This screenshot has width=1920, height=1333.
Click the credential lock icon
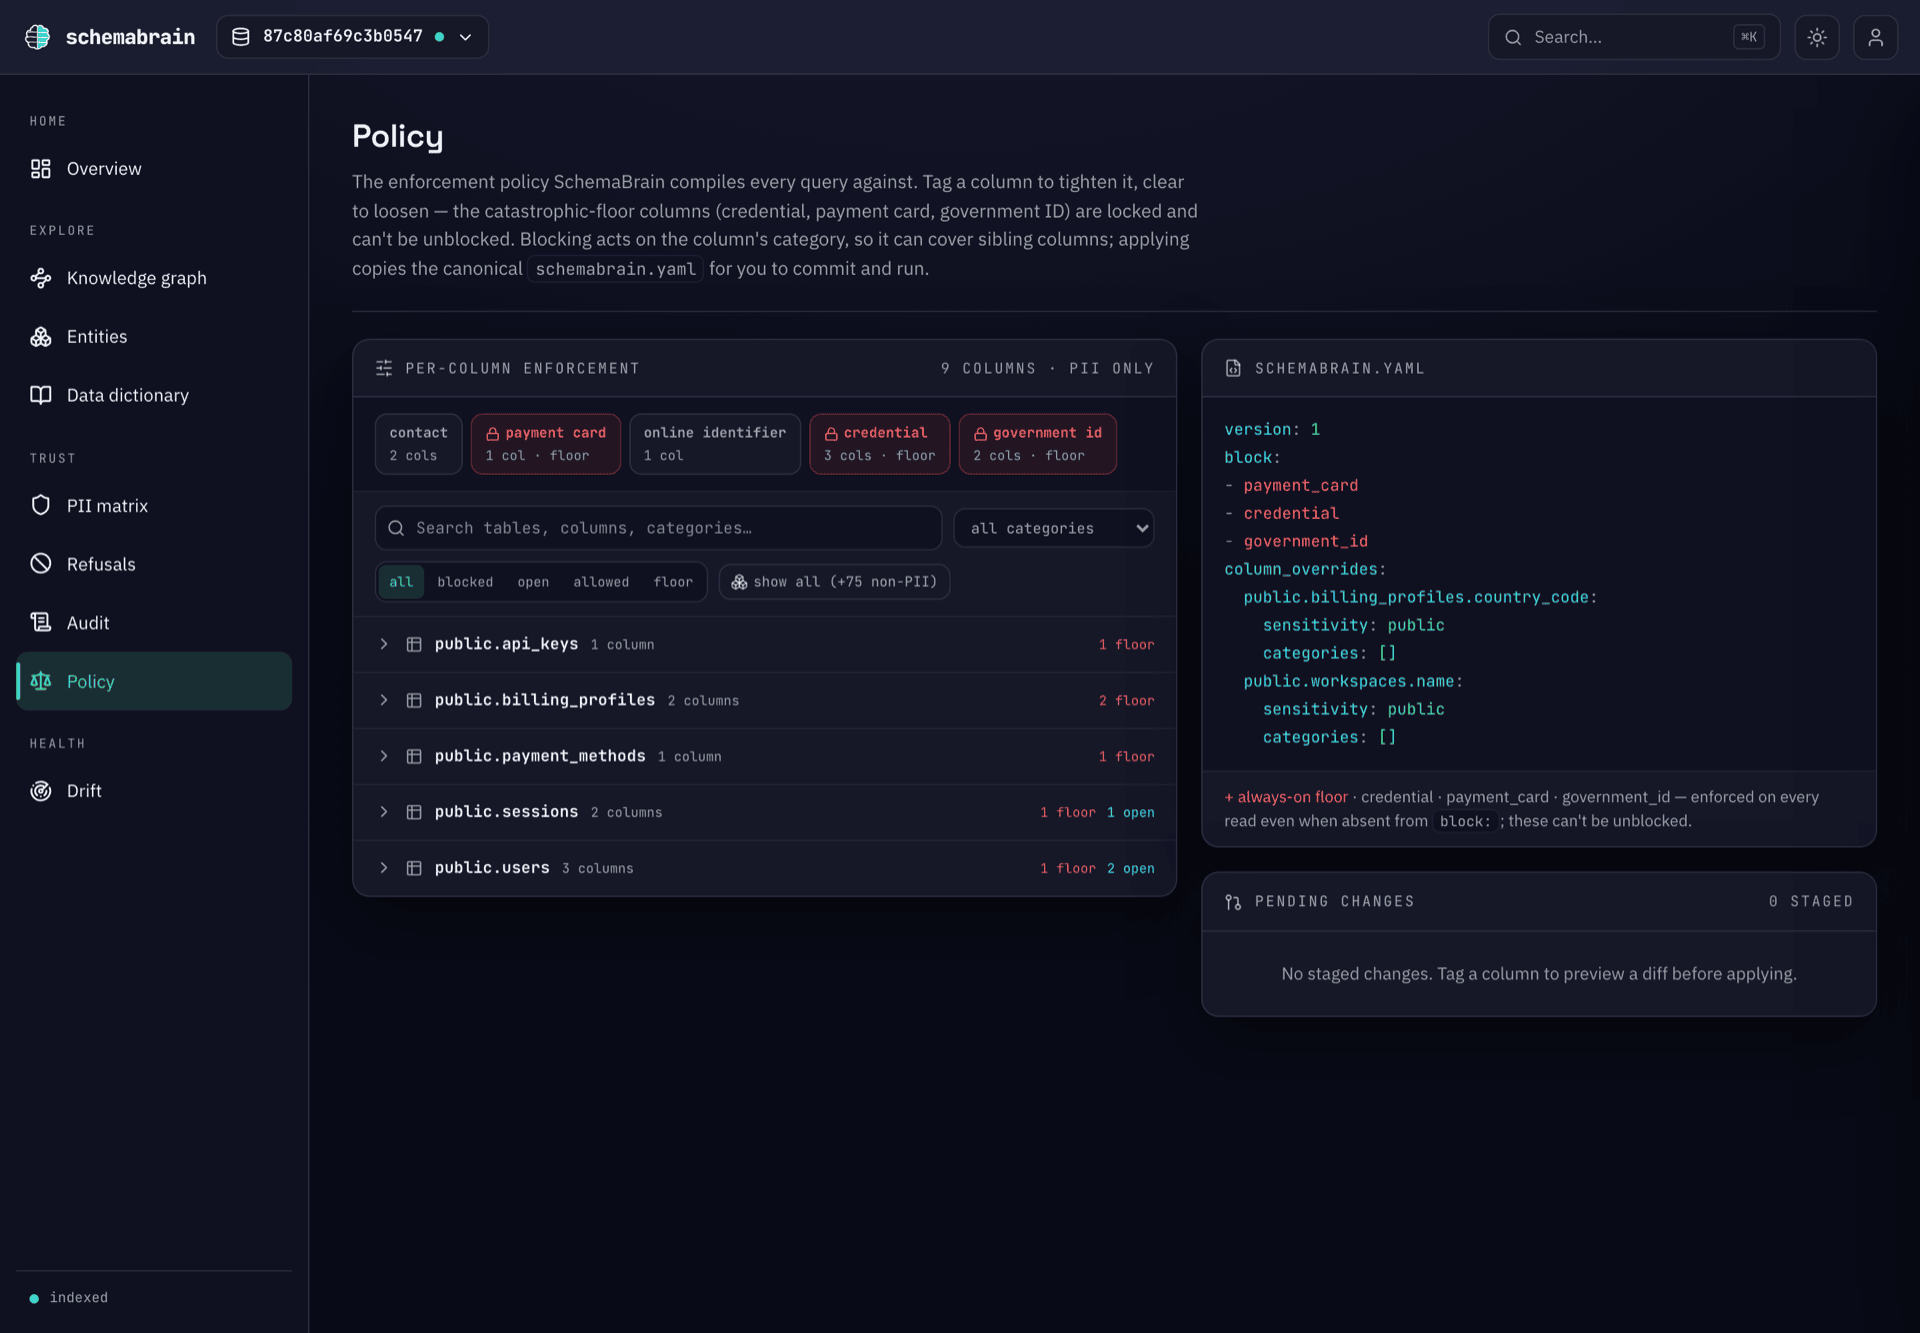(831, 434)
